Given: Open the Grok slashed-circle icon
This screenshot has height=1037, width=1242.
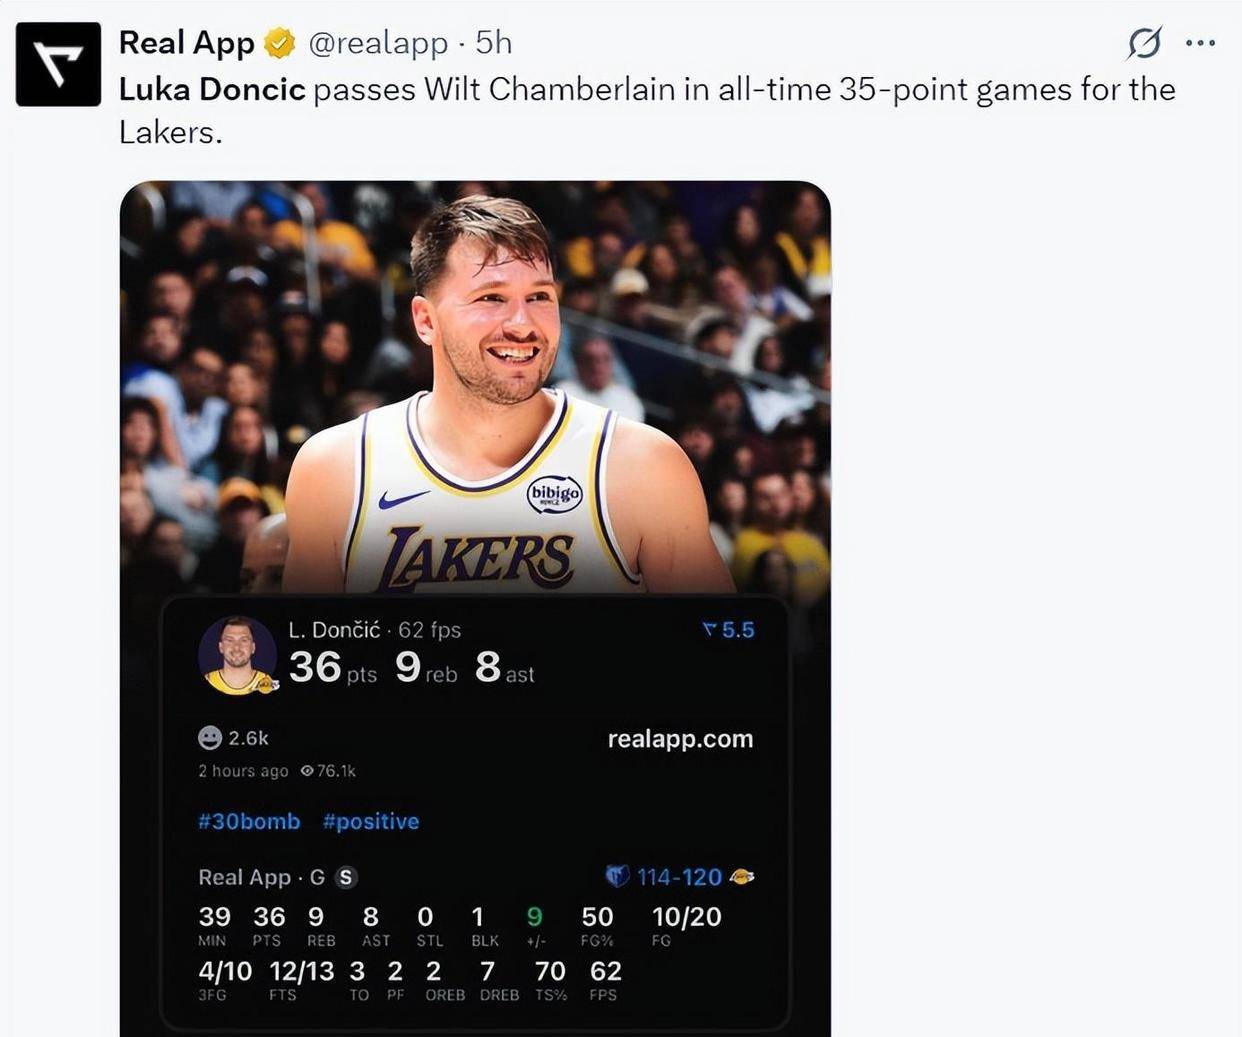Looking at the screenshot, I should coord(1144,43).
